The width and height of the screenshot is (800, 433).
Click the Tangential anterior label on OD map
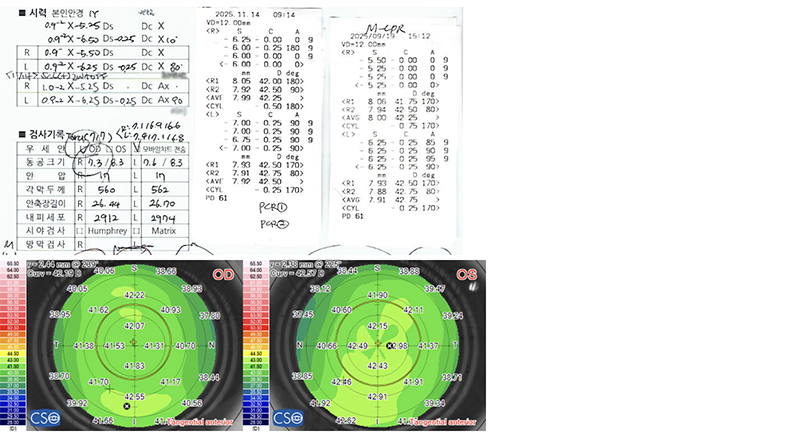pos(199,422)
